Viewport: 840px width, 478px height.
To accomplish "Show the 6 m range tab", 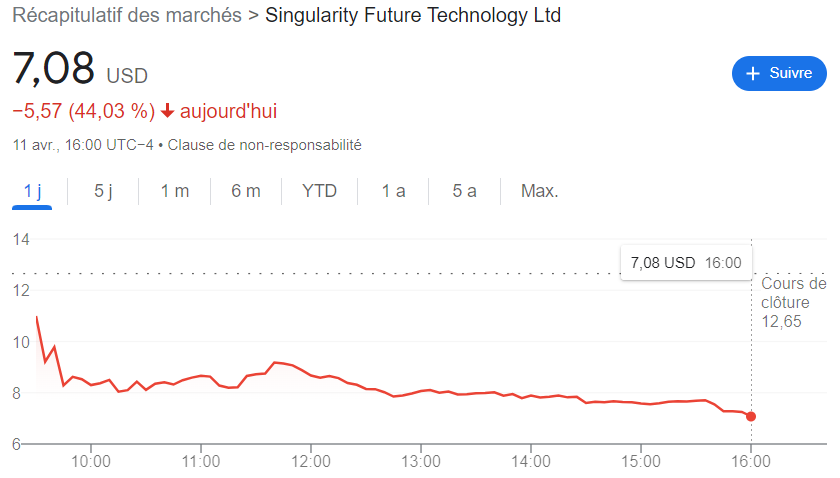I will point(246,191).
